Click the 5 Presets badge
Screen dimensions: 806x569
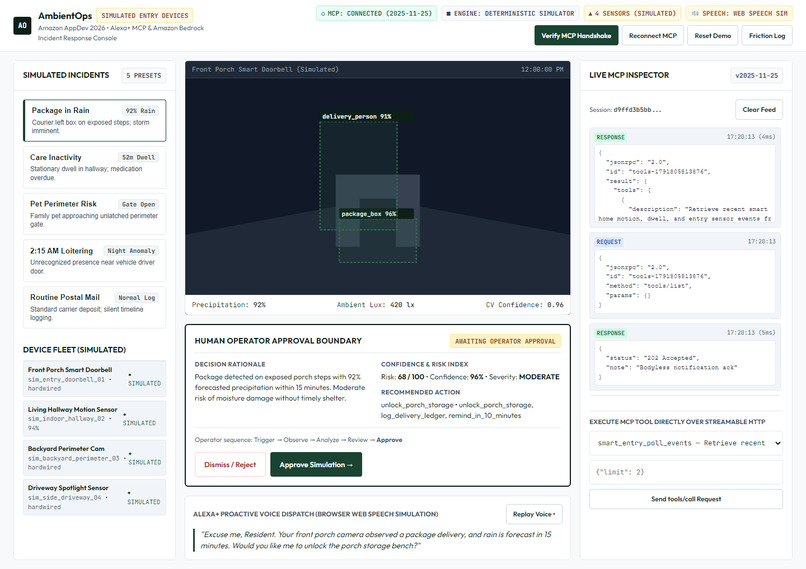143,75
